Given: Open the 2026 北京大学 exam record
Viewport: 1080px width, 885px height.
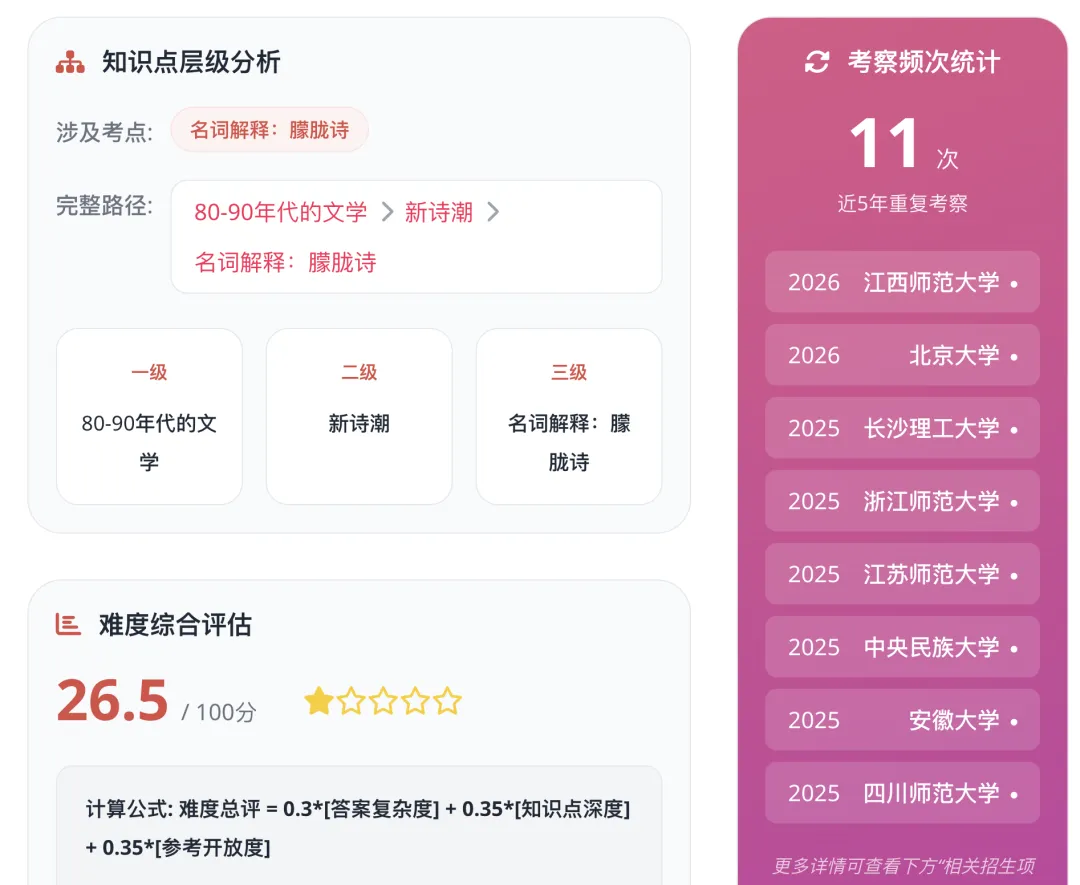Looking at the screenshot, I should tap(902, 355).
